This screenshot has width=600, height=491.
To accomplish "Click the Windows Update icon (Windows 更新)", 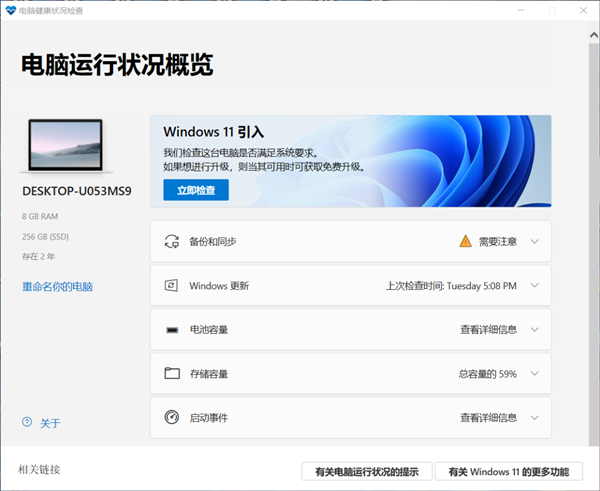I will pyautogui.click(x=171, y=285).
